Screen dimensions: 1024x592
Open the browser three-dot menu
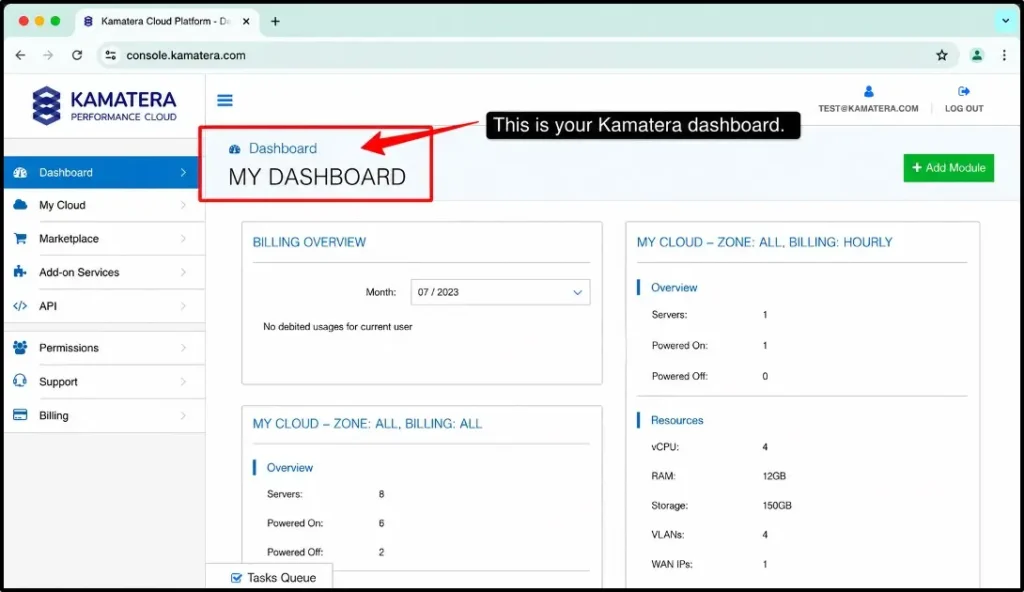[1004, 55]
